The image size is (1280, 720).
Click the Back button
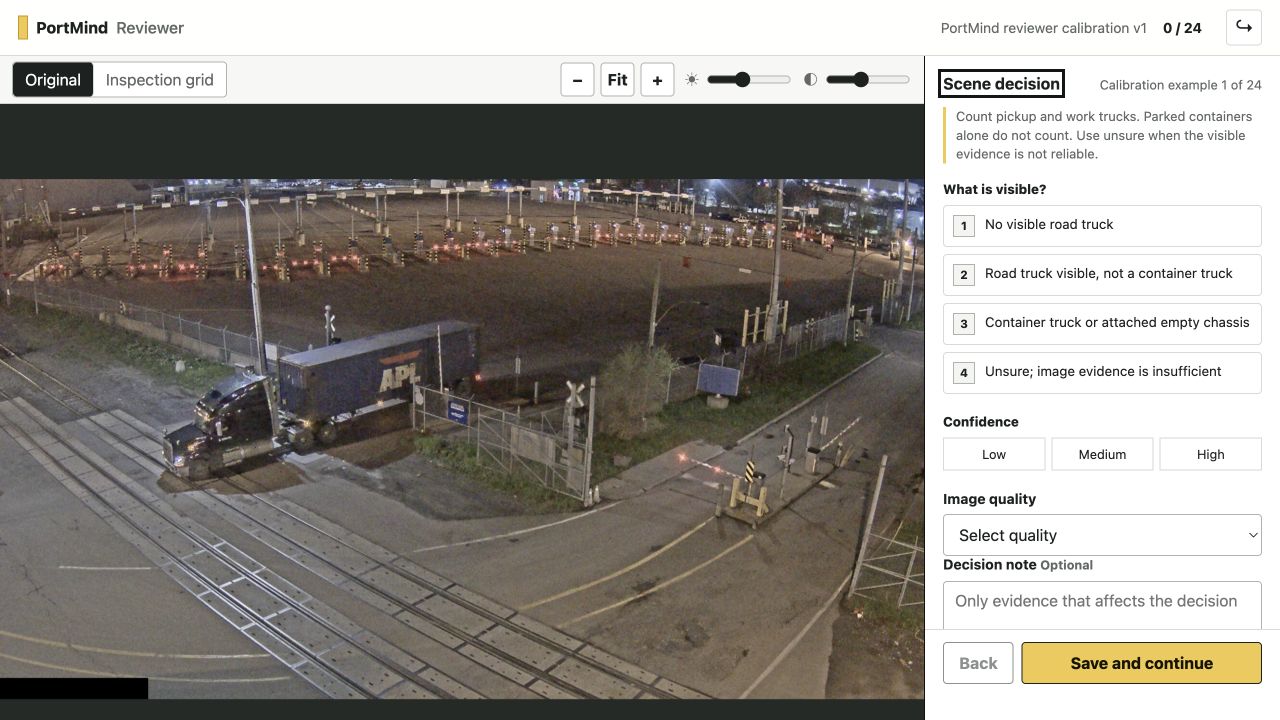(978, 663)
